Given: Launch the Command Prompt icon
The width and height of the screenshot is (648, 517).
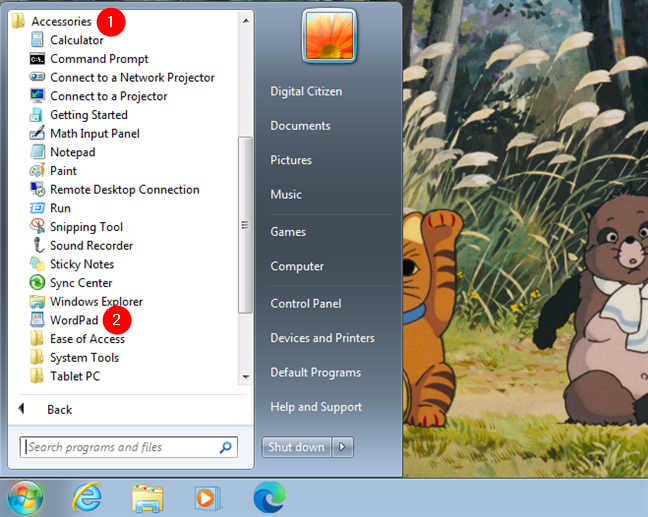Looking at the screenshot, I should [x=37, y=59].
